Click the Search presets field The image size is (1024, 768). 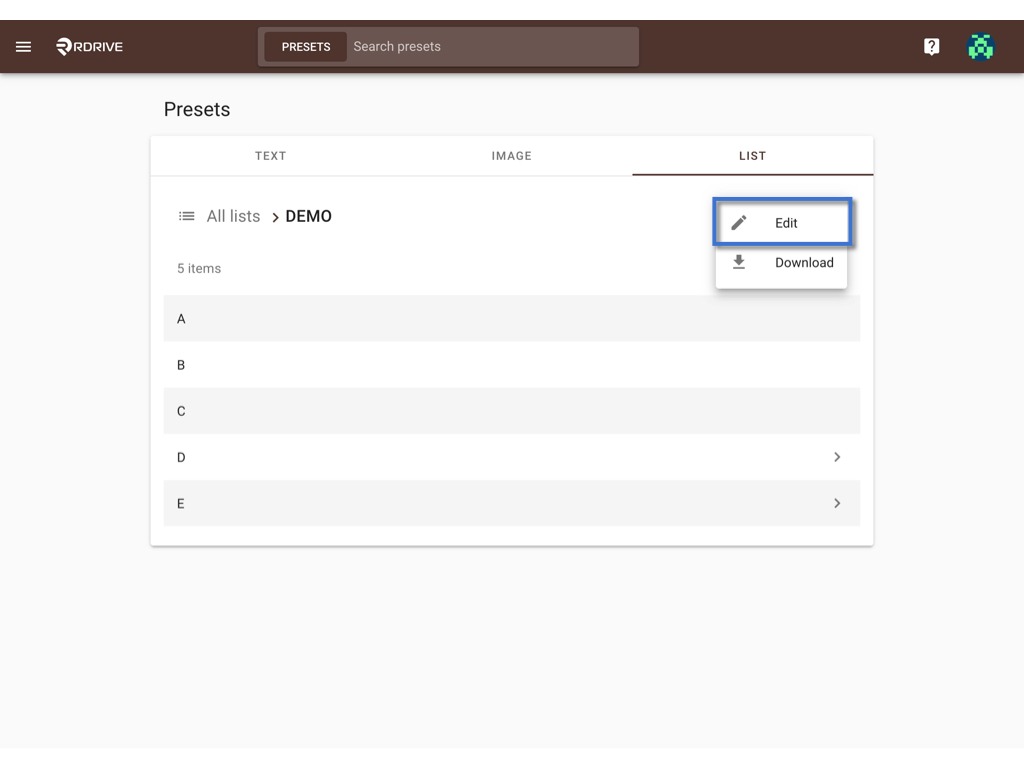click(492, 46)
